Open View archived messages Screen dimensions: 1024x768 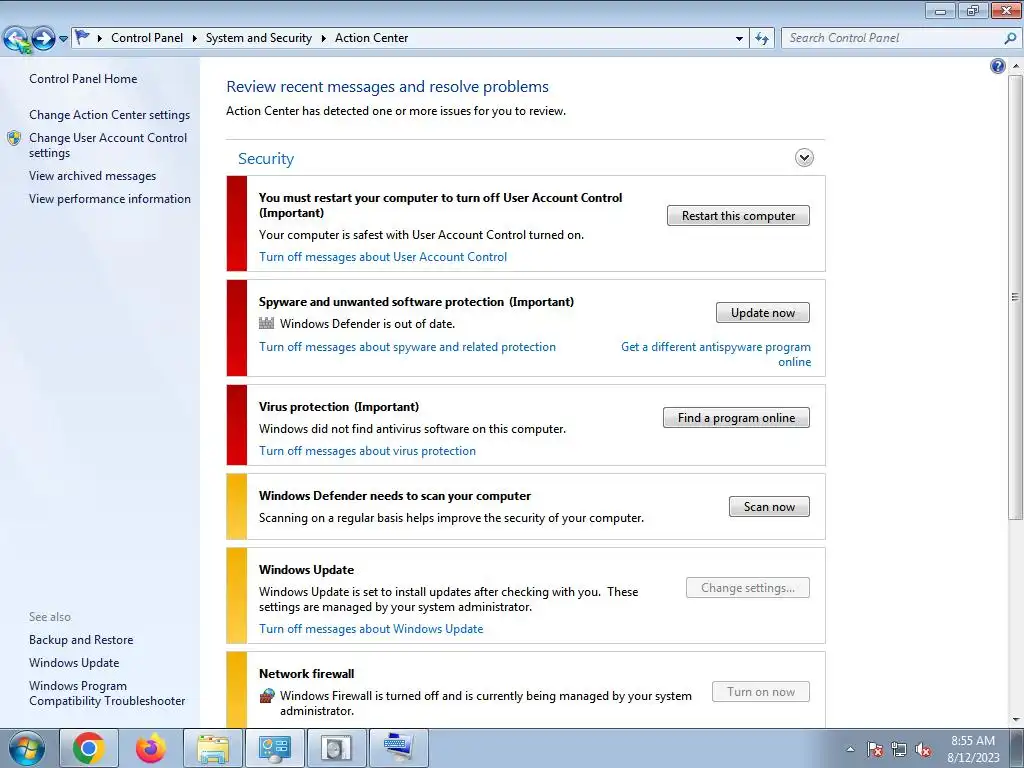pos(93,176)
